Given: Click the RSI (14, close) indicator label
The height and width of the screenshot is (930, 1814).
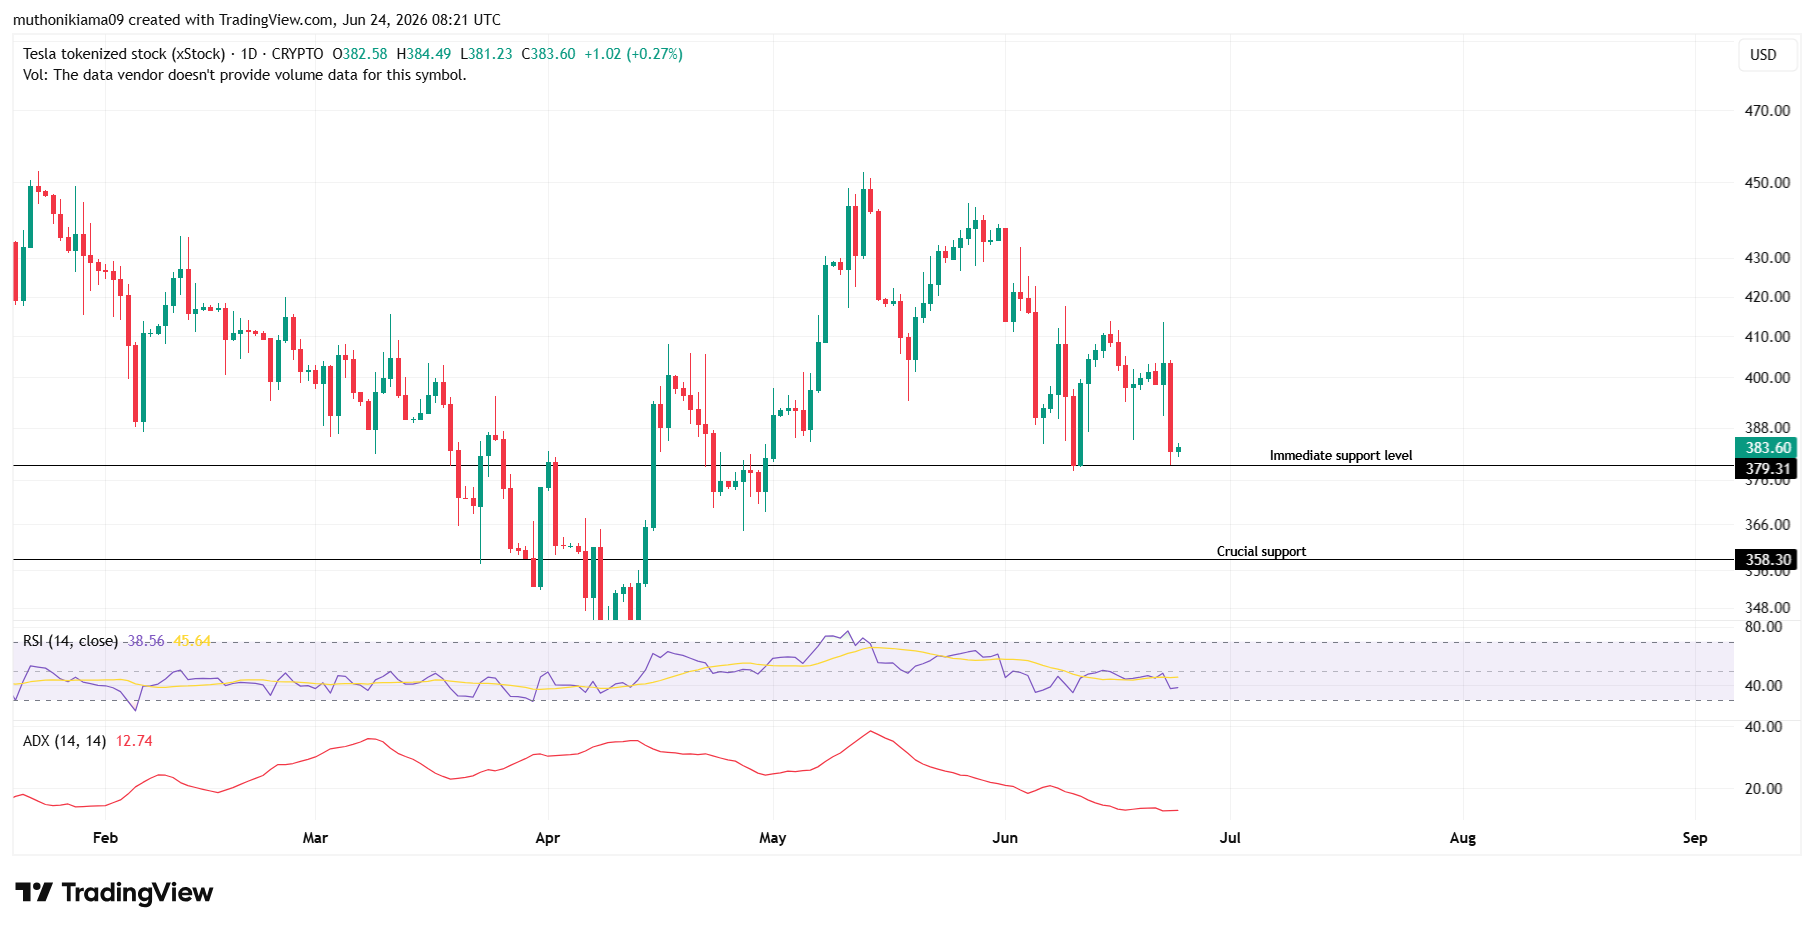Looking at the screenshot, I should pyautogui.click(x=70, y=641).
